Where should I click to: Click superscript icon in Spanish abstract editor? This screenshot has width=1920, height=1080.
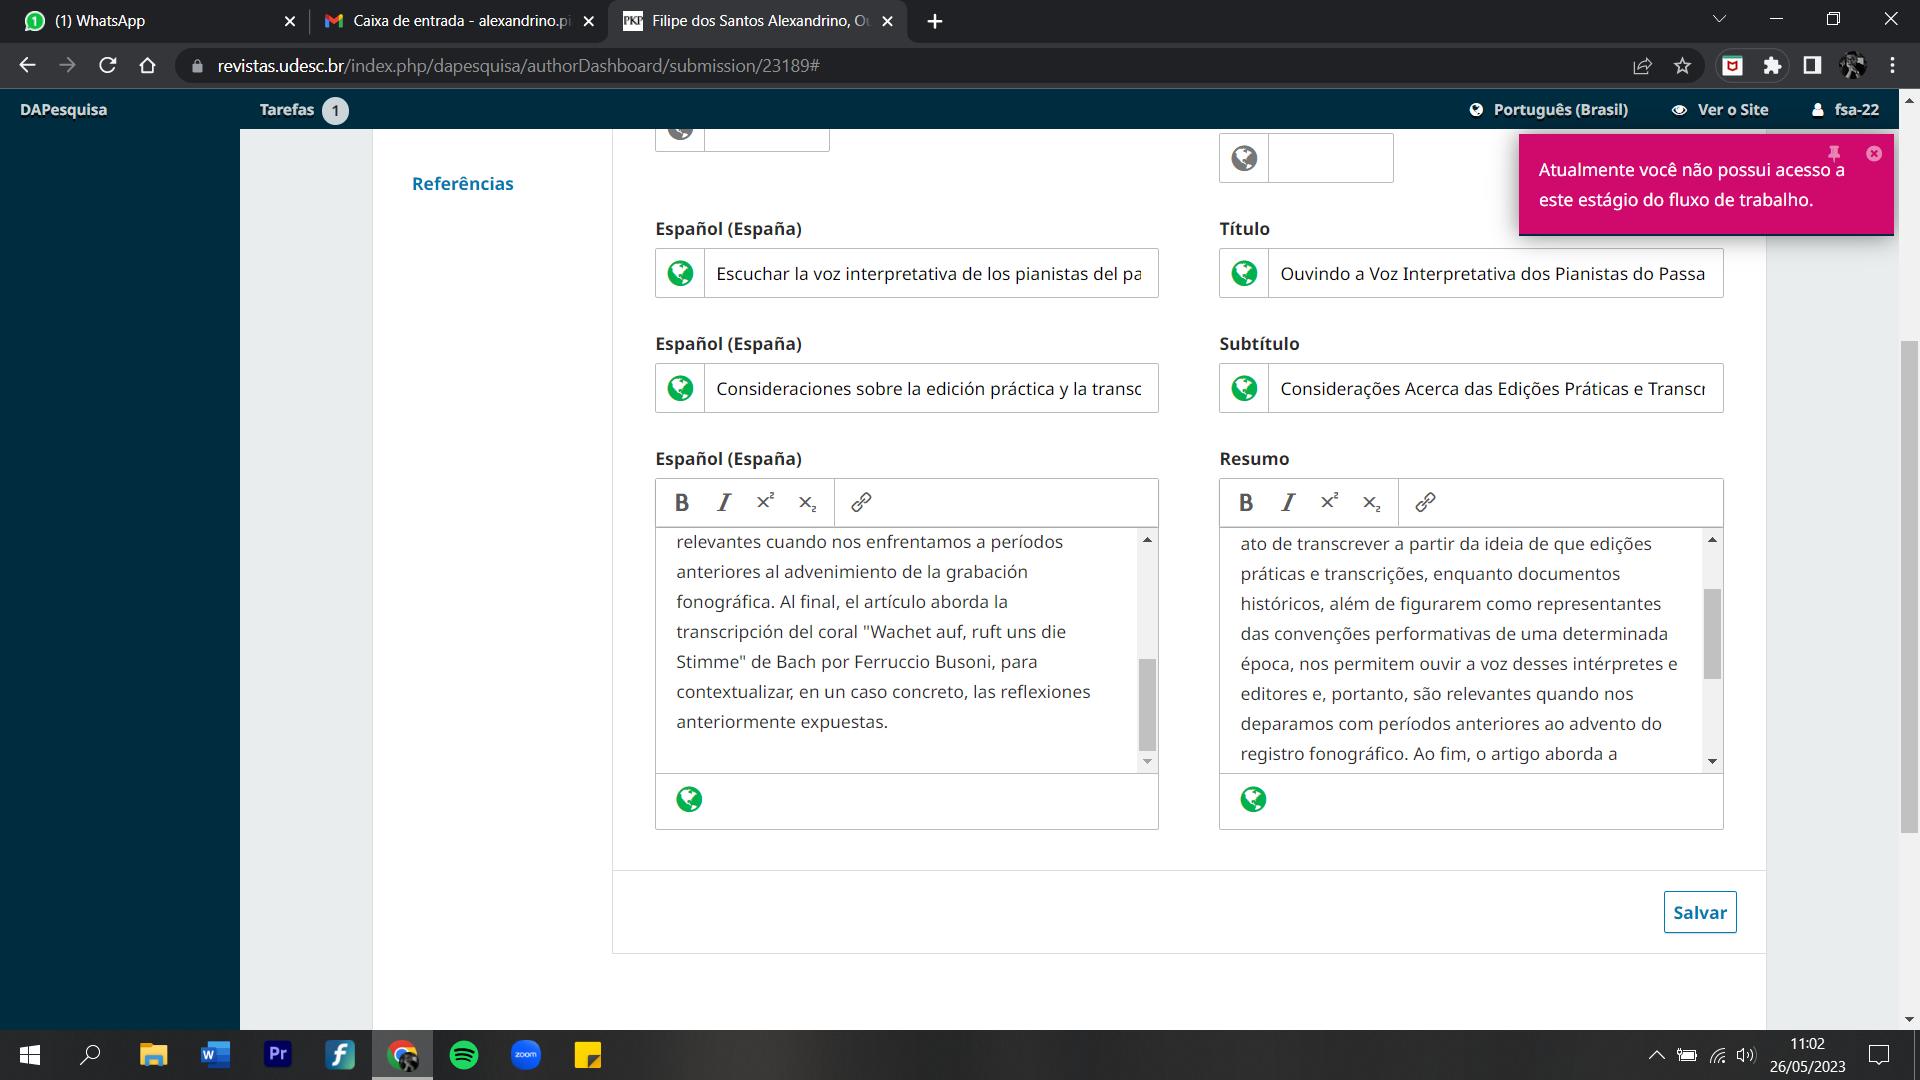point(766,502)
